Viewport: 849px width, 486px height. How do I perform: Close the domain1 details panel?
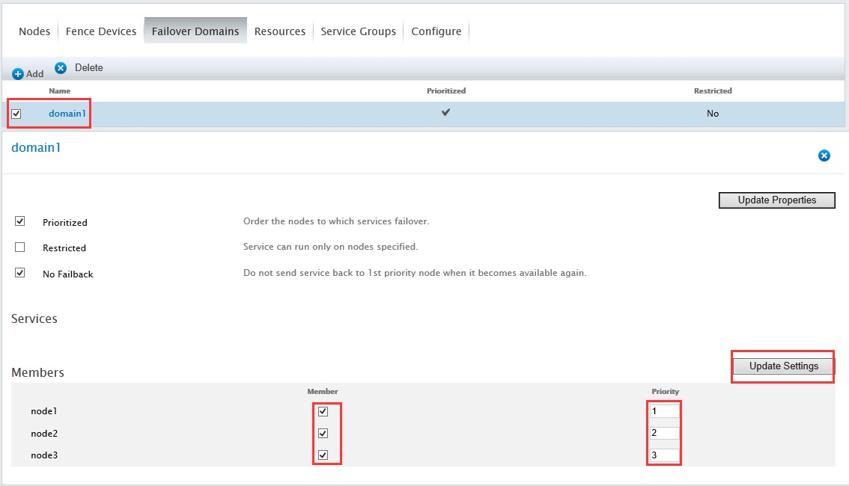824,156
